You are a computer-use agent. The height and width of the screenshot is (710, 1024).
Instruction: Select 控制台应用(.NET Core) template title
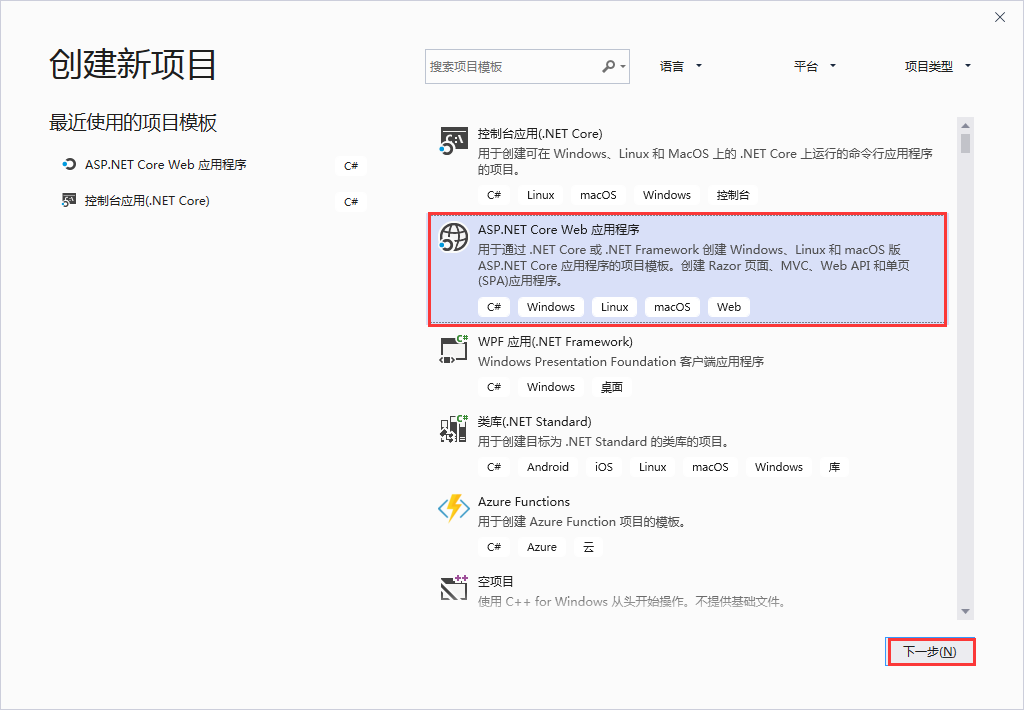(540, 134)
